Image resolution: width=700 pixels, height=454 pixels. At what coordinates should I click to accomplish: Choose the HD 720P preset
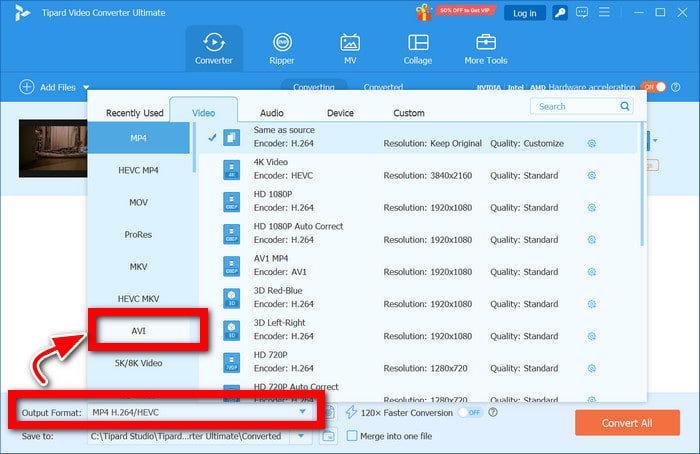click(417, 362)
